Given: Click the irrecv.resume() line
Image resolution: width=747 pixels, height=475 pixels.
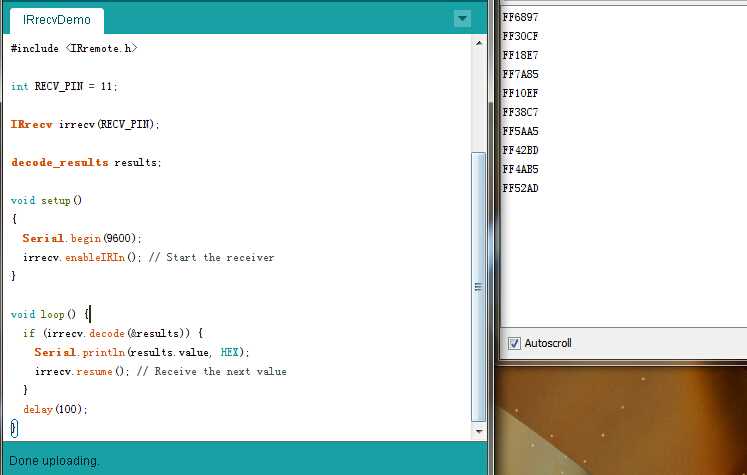Looking at the screenshot, I should point(161,372).
